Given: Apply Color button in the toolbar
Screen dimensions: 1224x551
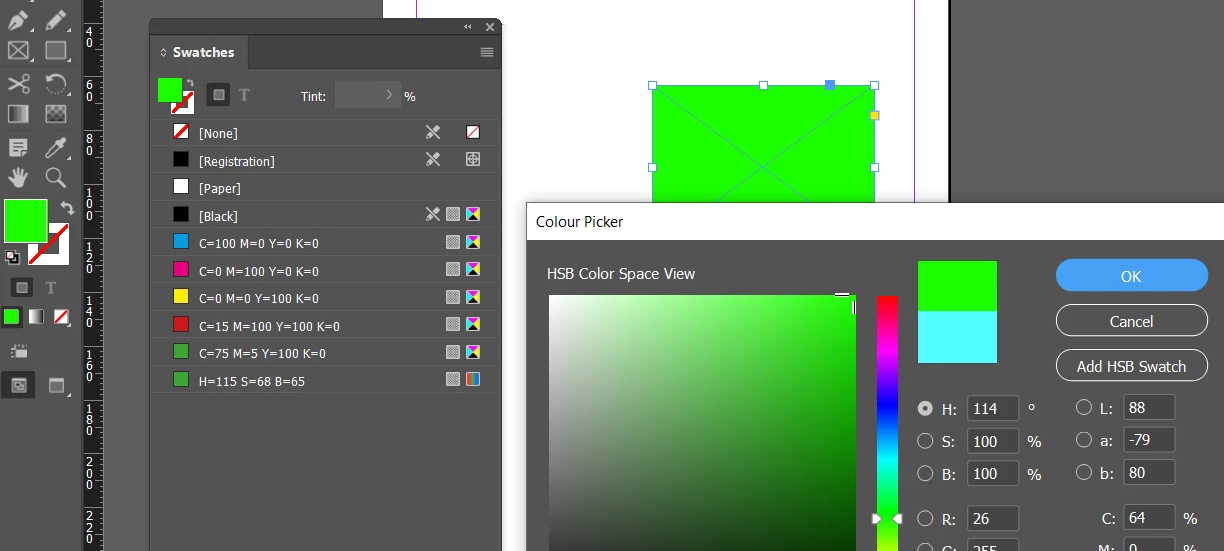Looking at the screenshot, I should point(11,317).
